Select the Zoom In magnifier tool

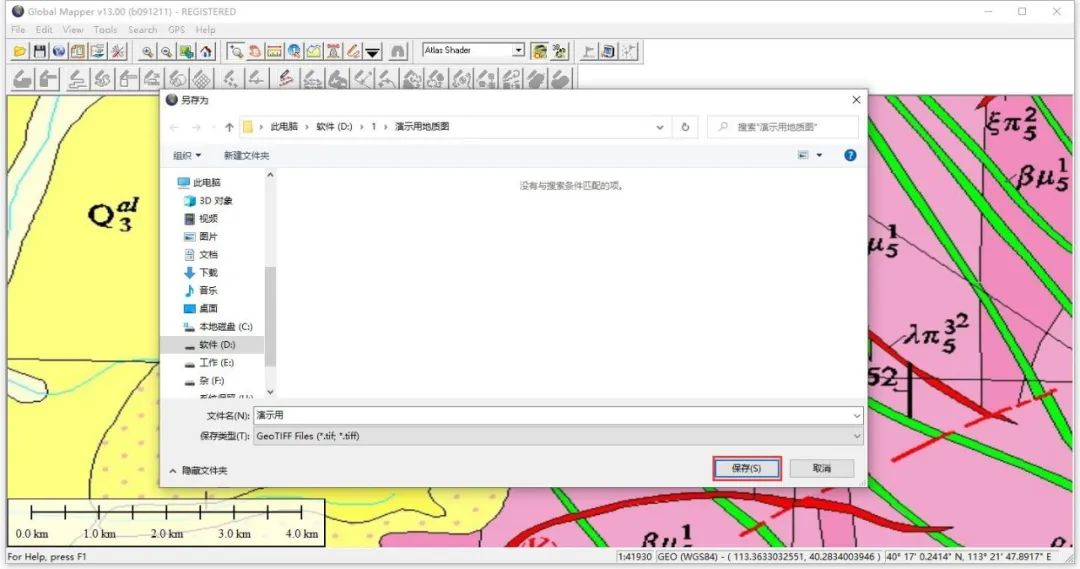147,51
